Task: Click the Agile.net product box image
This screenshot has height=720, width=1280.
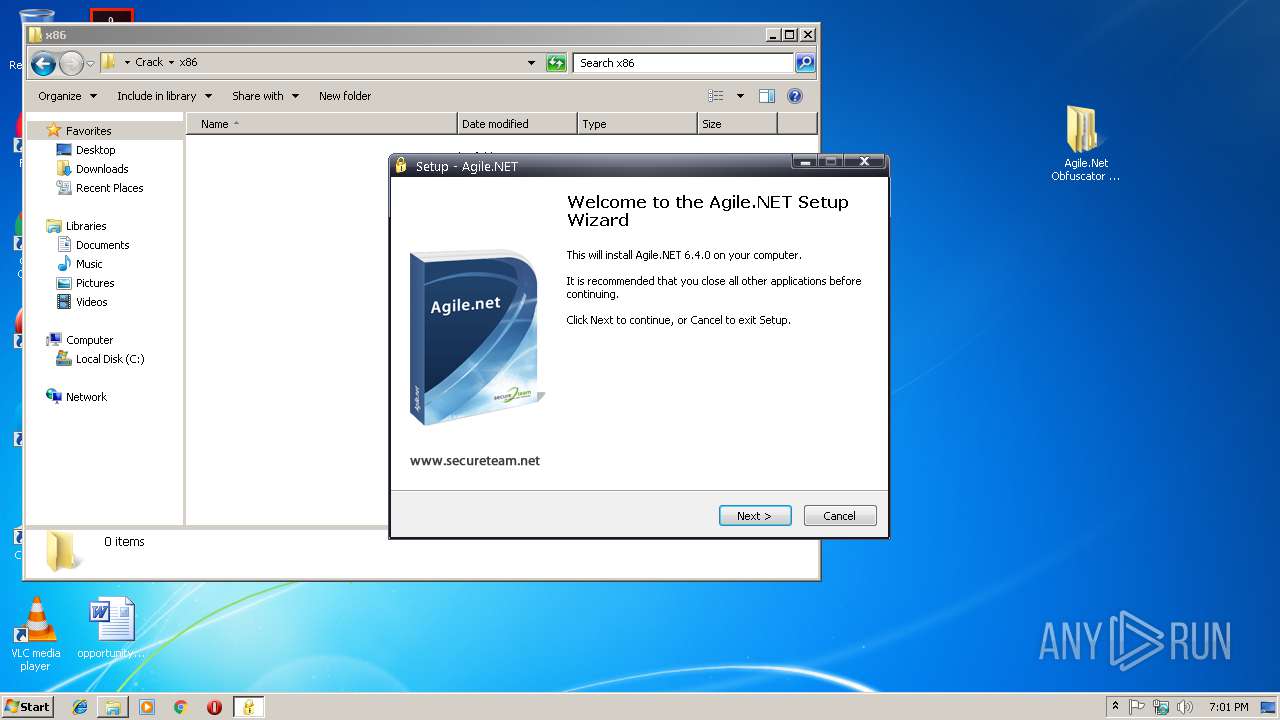Action: (477, 338)
